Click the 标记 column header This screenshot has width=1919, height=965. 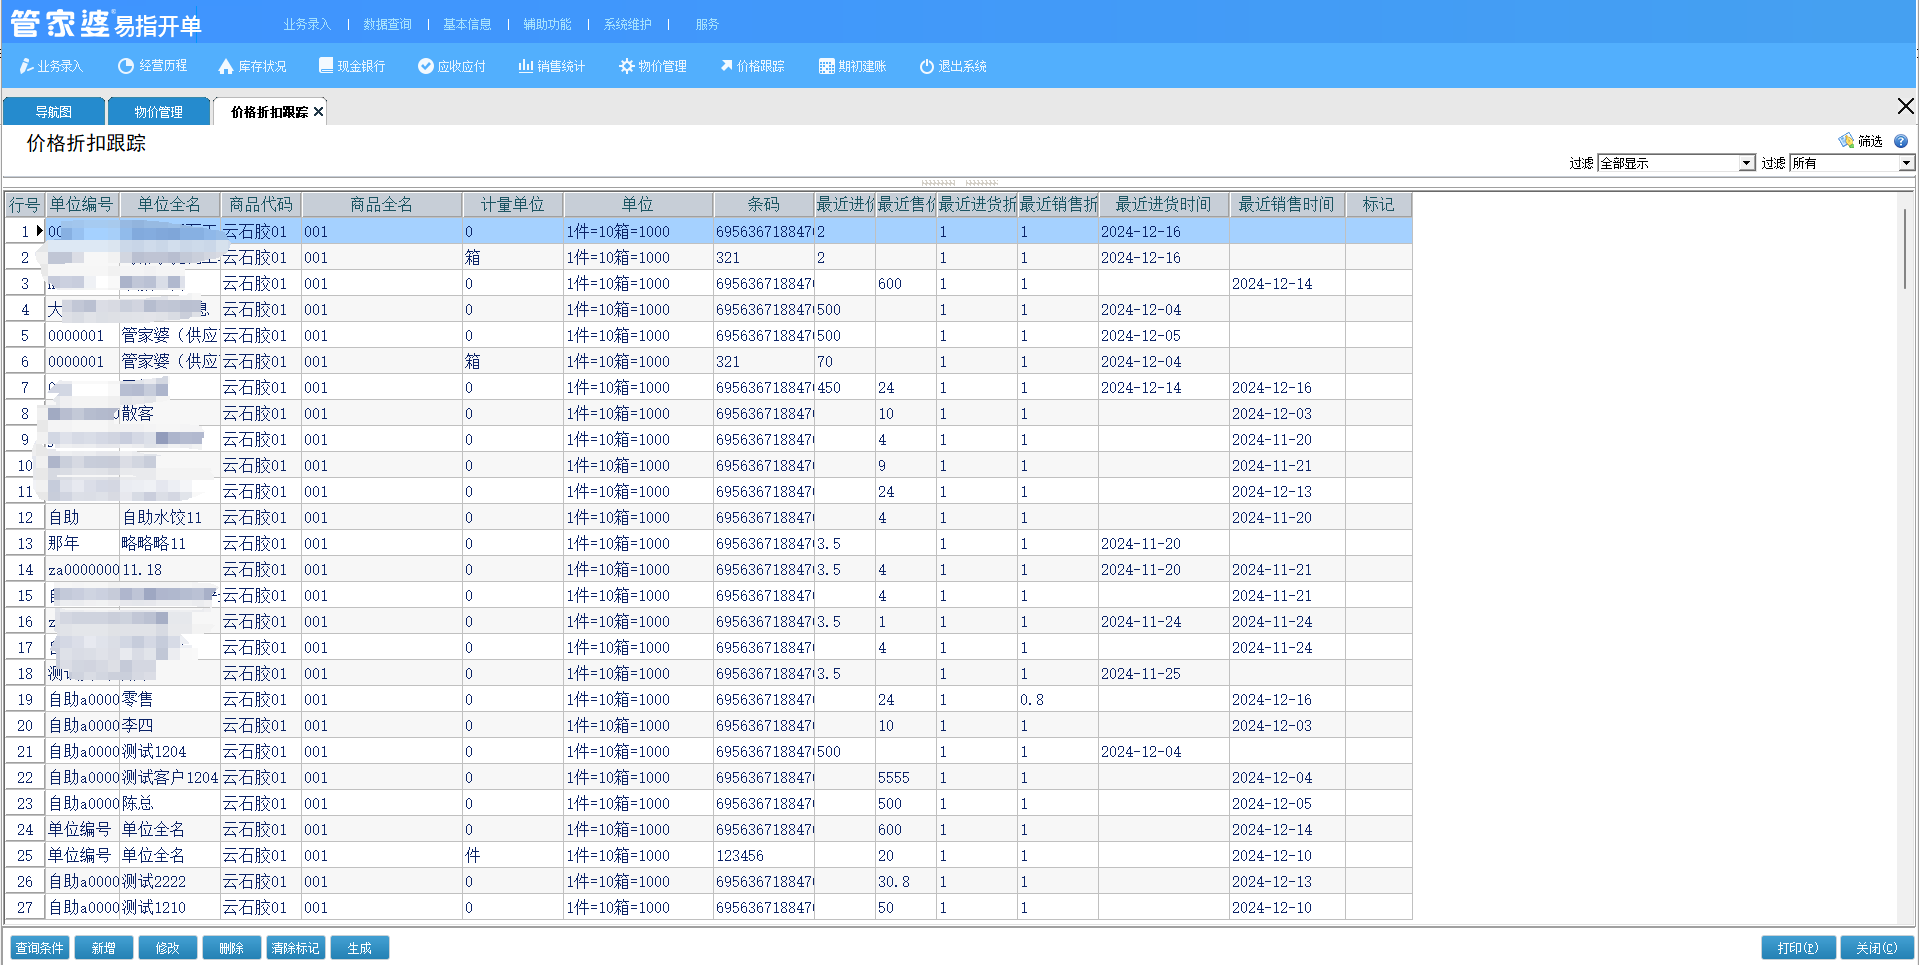(x=1378, y=205)
